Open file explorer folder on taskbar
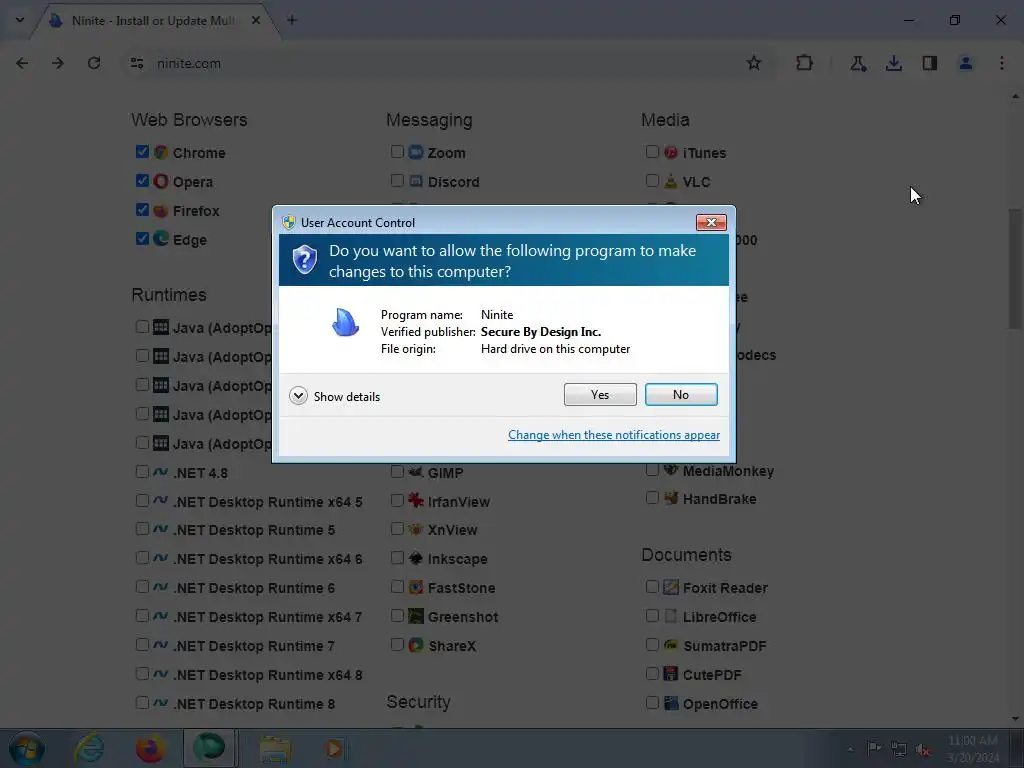 click(275, 748)
